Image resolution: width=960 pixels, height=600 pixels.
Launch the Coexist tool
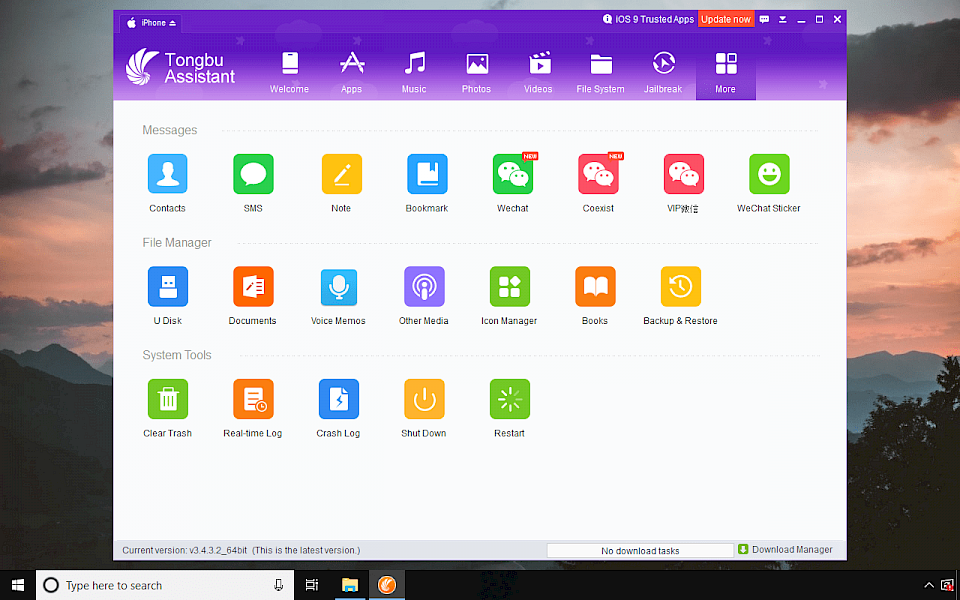point(598,174)
